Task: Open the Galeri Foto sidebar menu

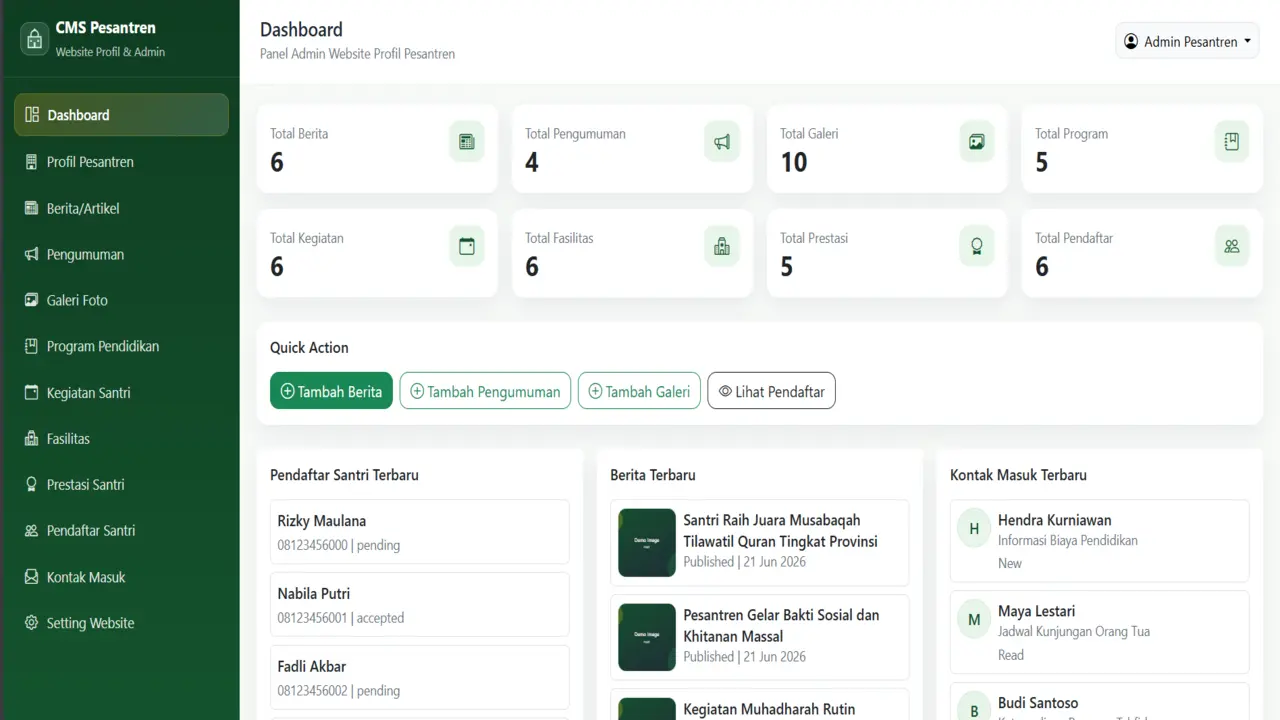Action: click(121, 300)
